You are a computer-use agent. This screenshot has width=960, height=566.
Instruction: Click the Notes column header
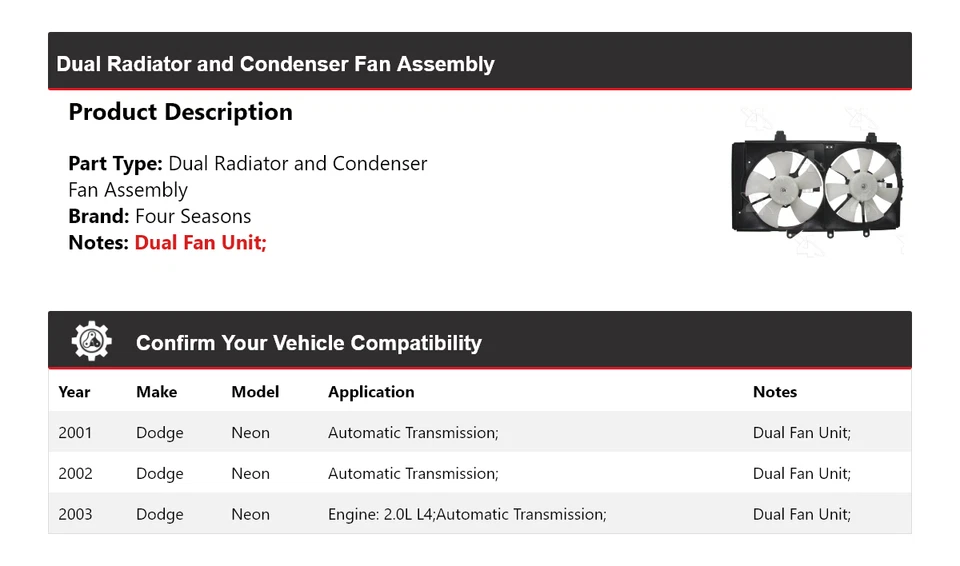click(775, 392)
